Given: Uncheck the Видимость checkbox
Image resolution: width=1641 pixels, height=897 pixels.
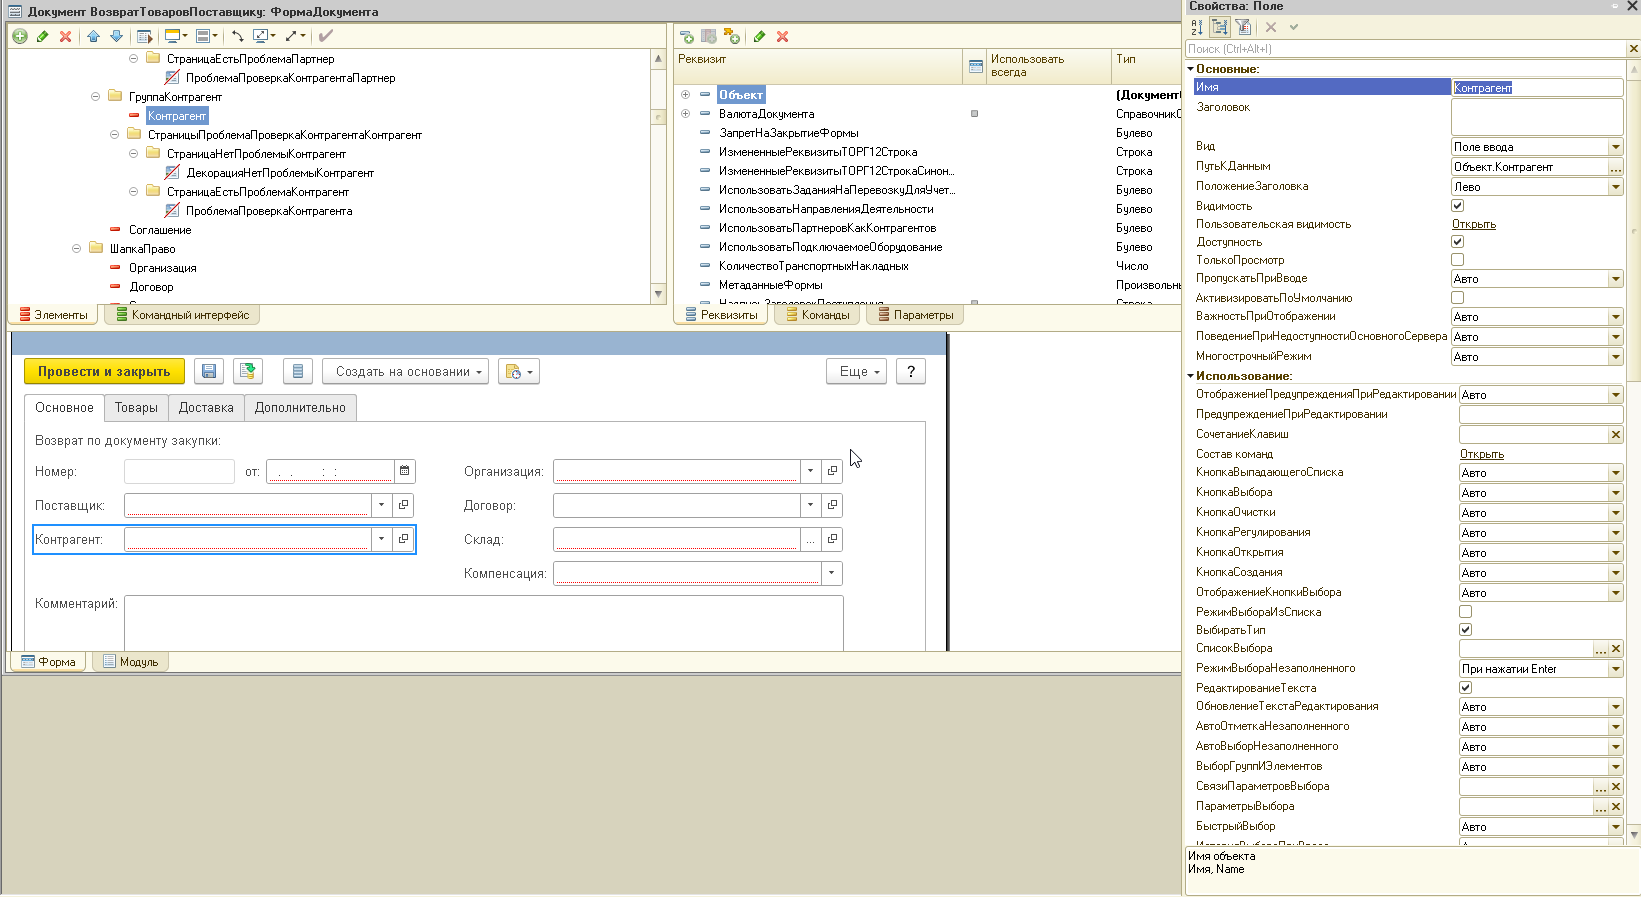Looking at the screenshot, I should click(1457, 206).
